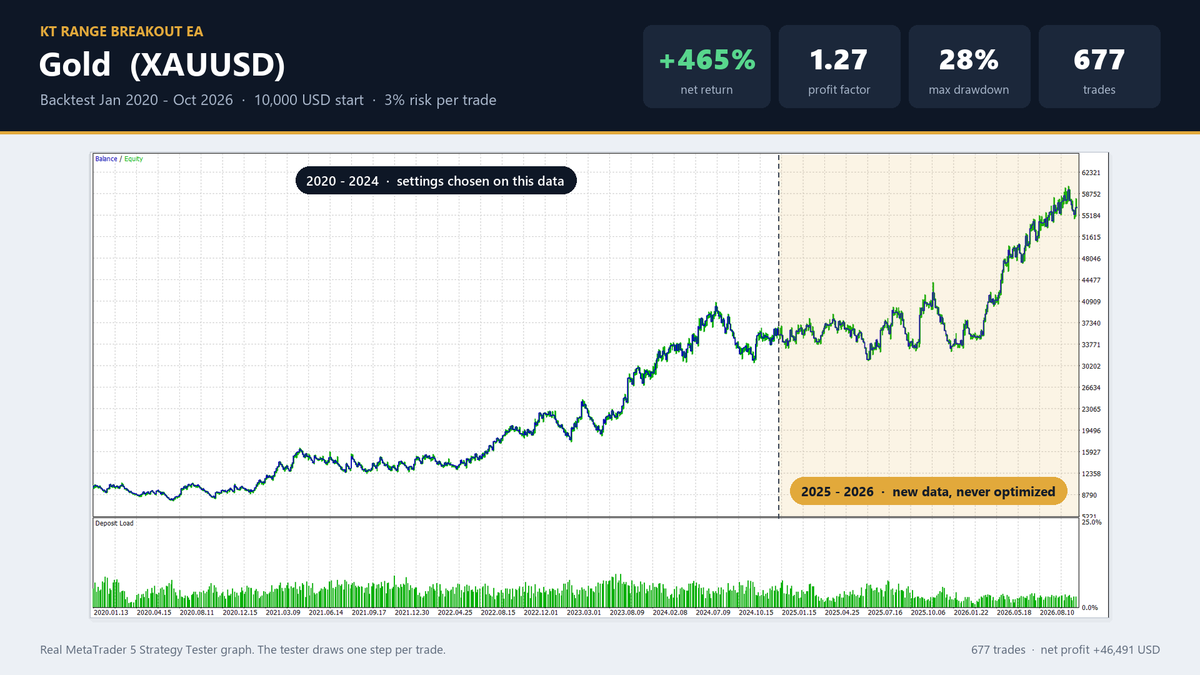The height and width of the screenshot is (675, 1200).
Task: Click the 2021.12.30 date label
Action: [413, 612]
